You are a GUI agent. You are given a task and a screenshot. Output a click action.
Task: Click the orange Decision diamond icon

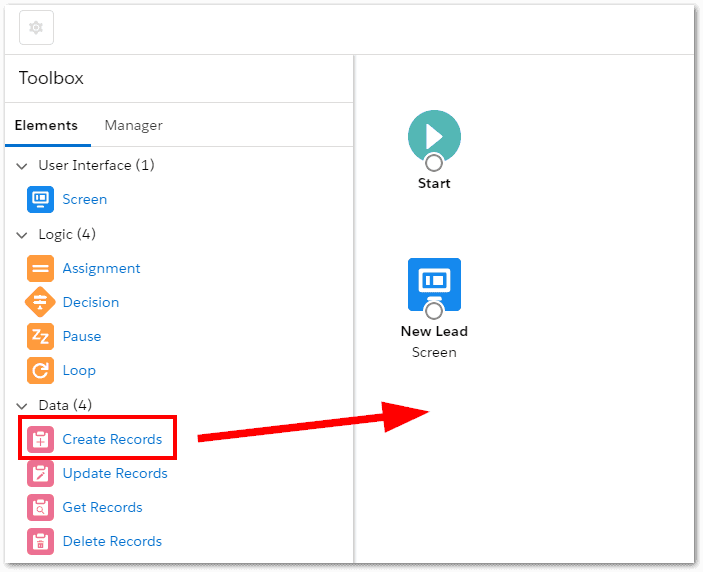point(41,302)
